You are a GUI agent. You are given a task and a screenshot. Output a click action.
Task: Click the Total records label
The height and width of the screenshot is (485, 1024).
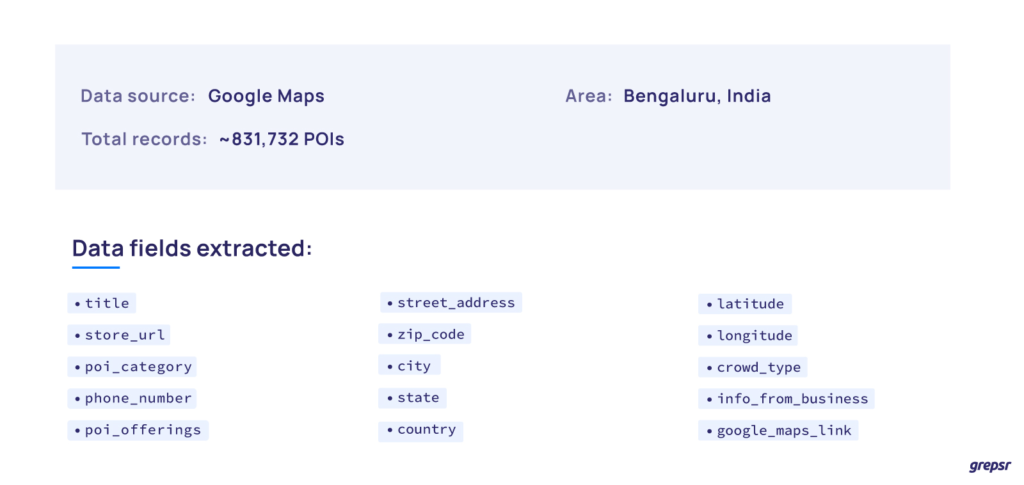144,139
